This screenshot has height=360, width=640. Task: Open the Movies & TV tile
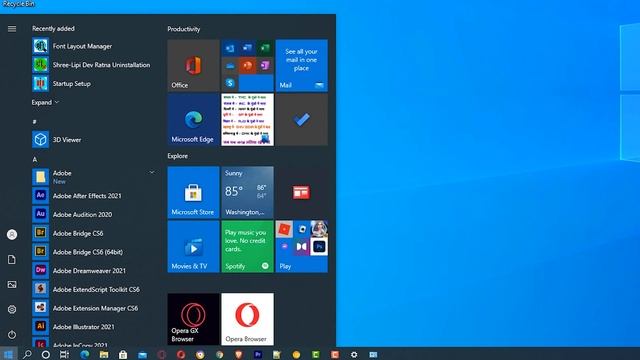(x=193, y=247)
